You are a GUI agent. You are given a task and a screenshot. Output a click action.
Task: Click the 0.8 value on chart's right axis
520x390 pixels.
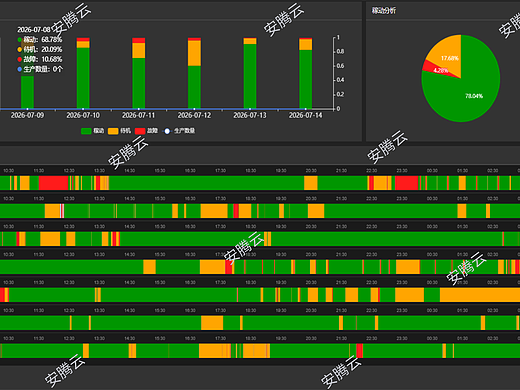pos(340,52)
